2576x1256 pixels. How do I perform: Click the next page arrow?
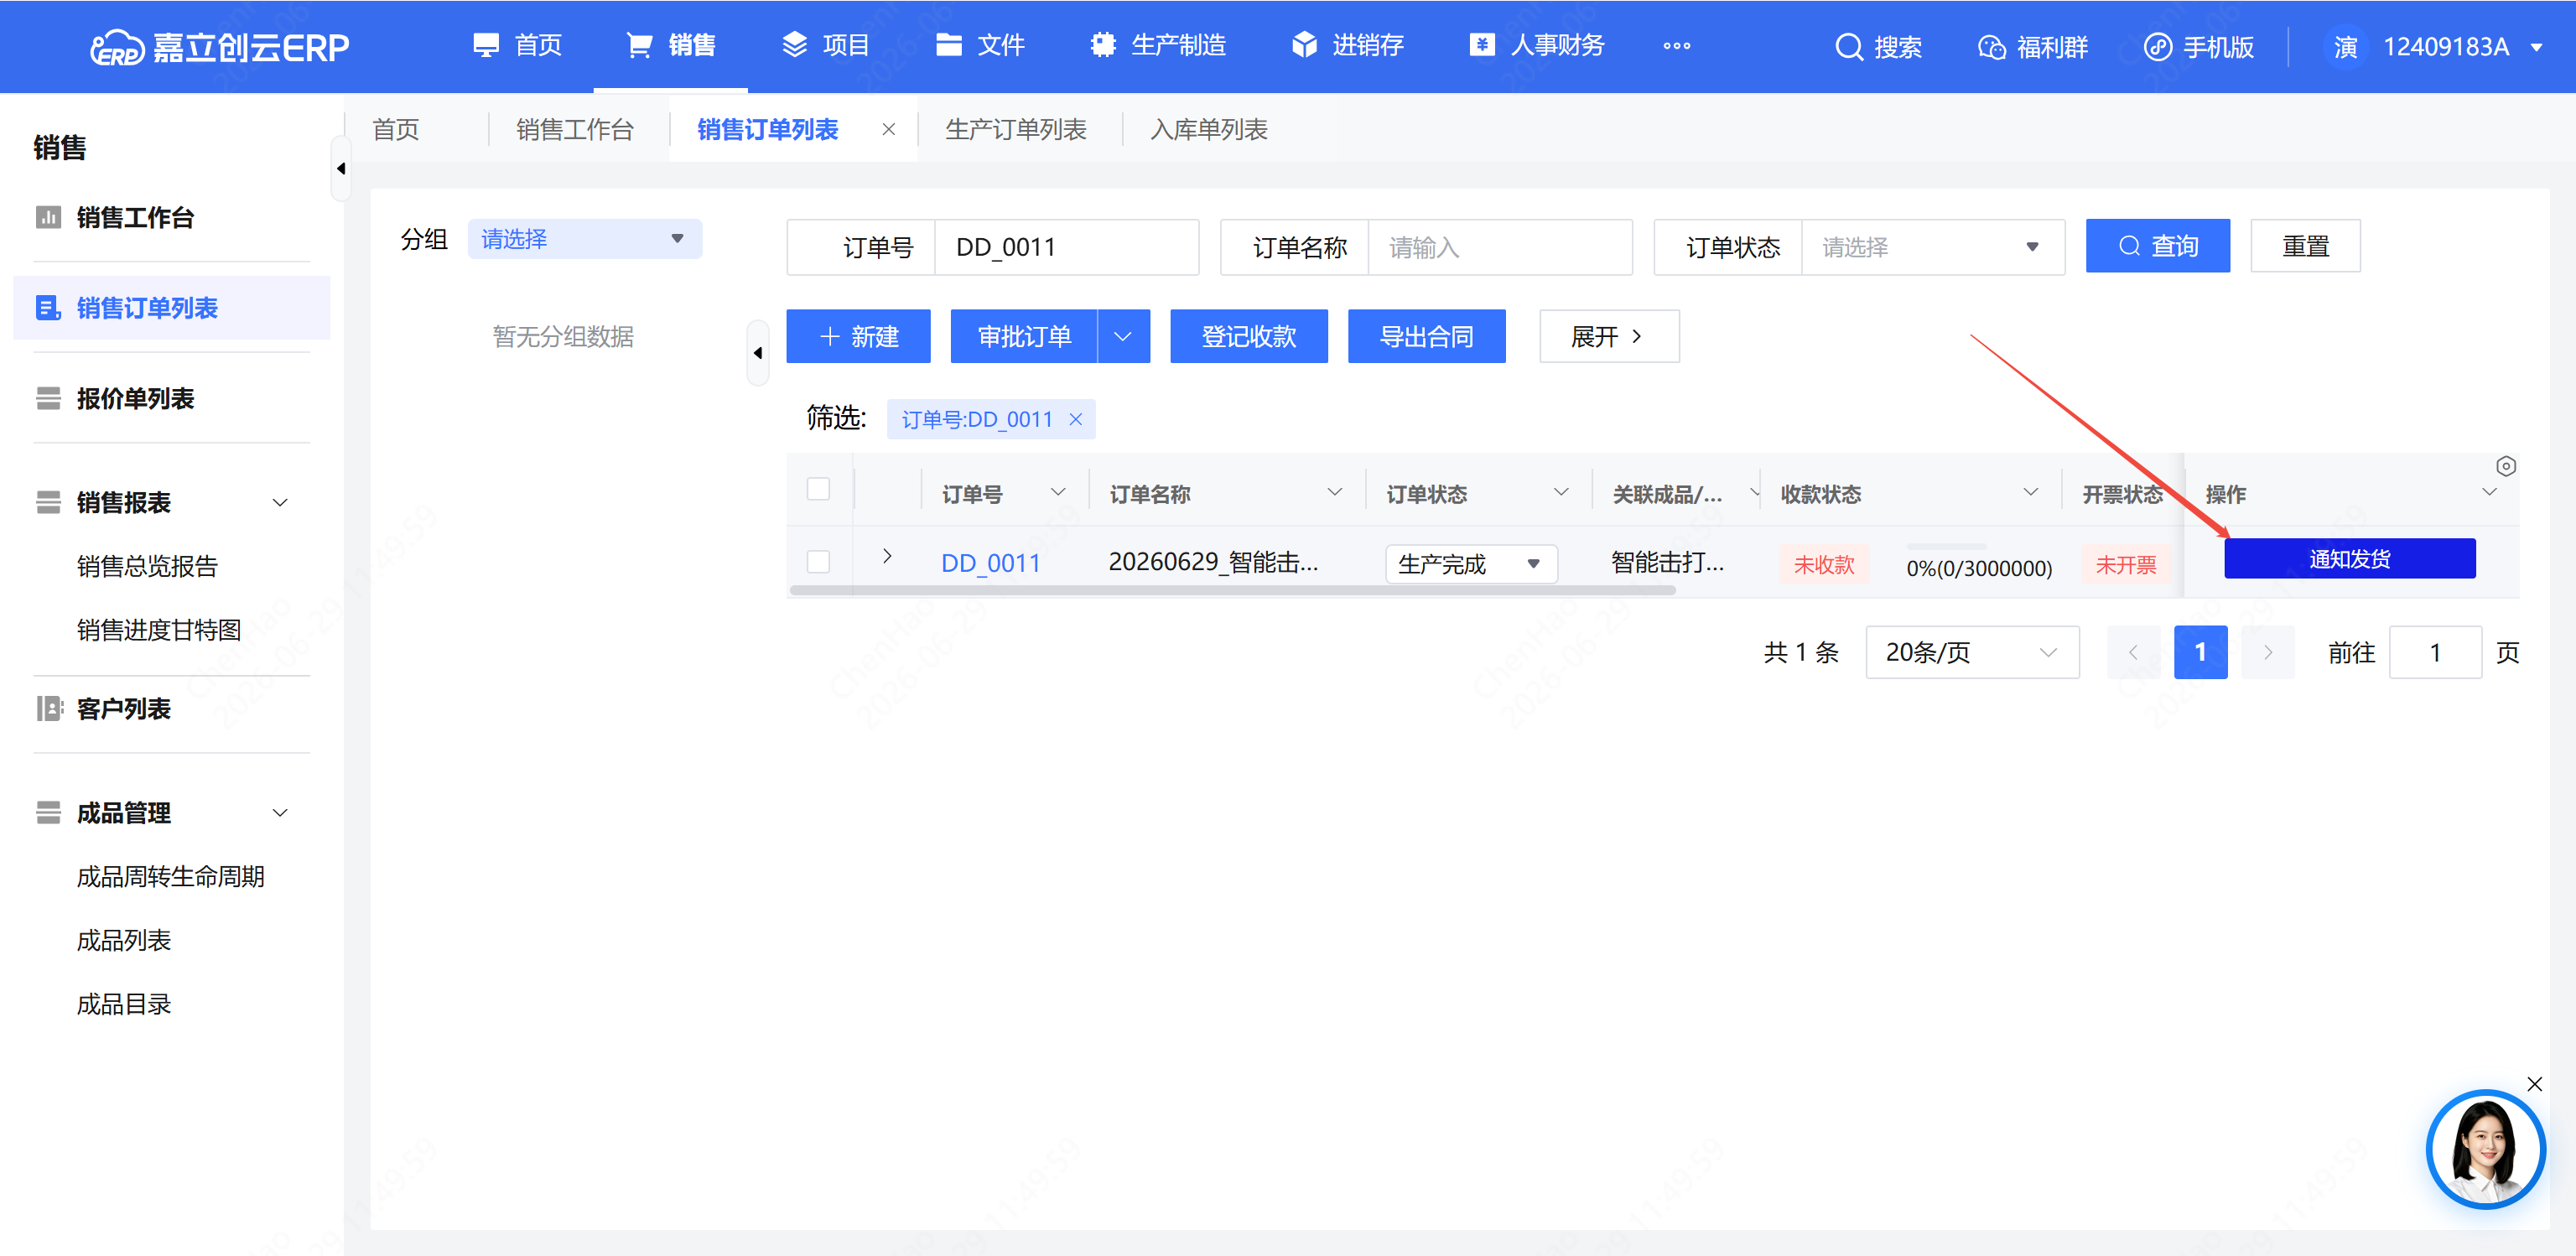coord(2268,653)
